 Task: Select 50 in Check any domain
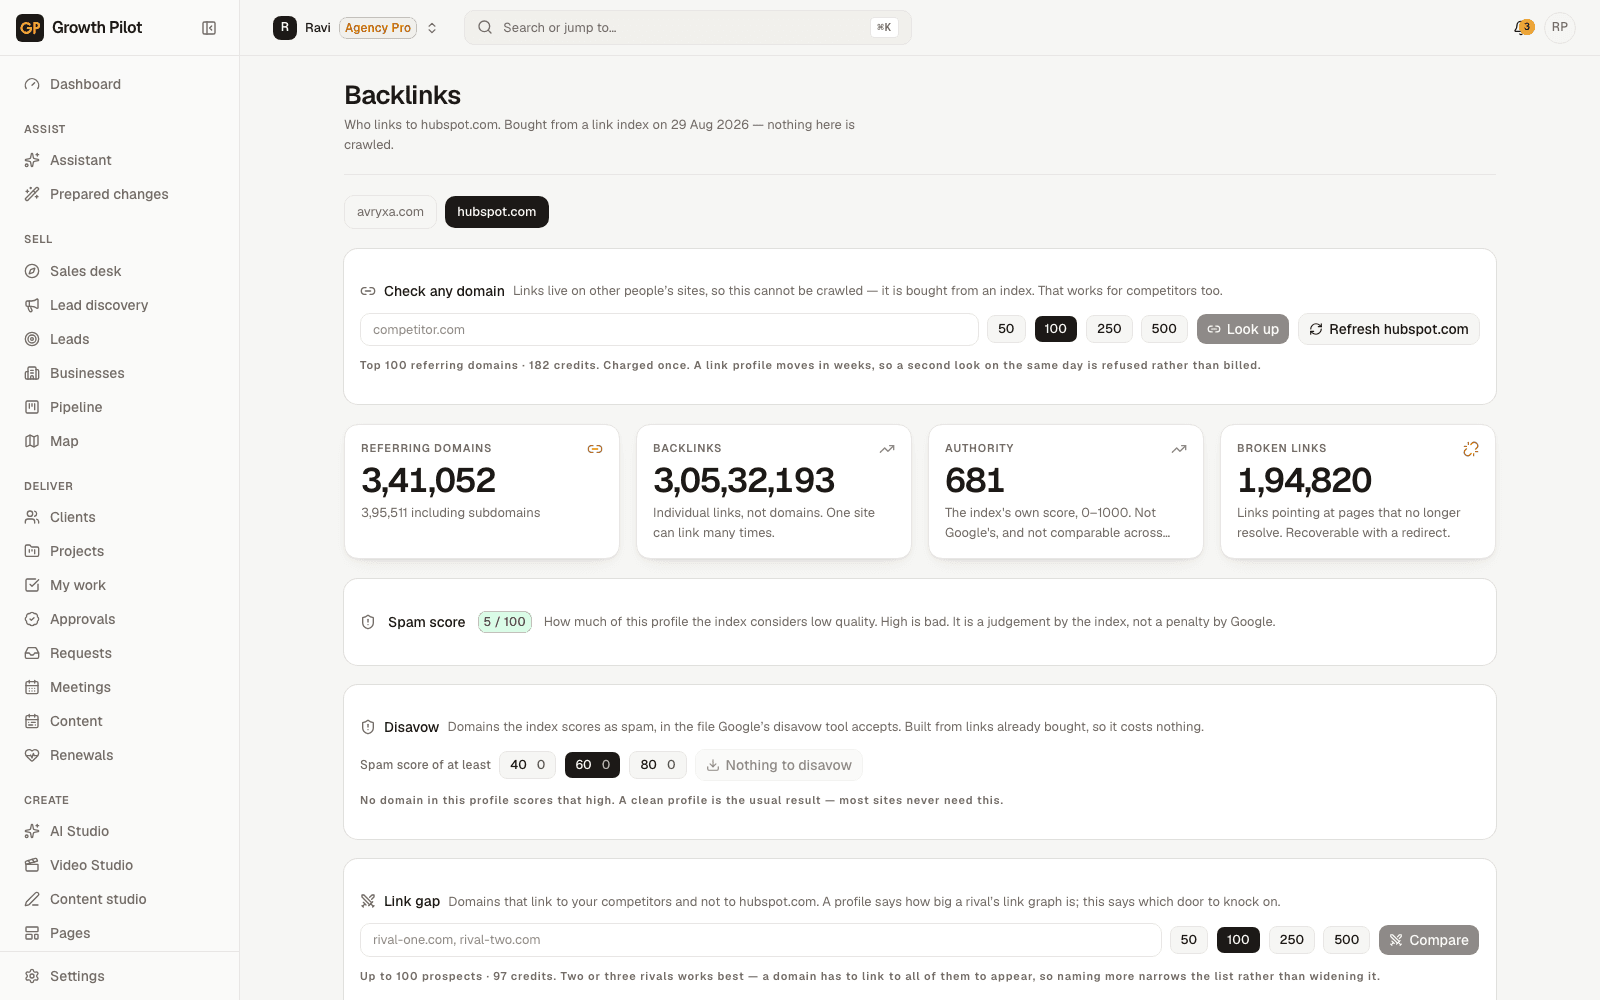1006,329
